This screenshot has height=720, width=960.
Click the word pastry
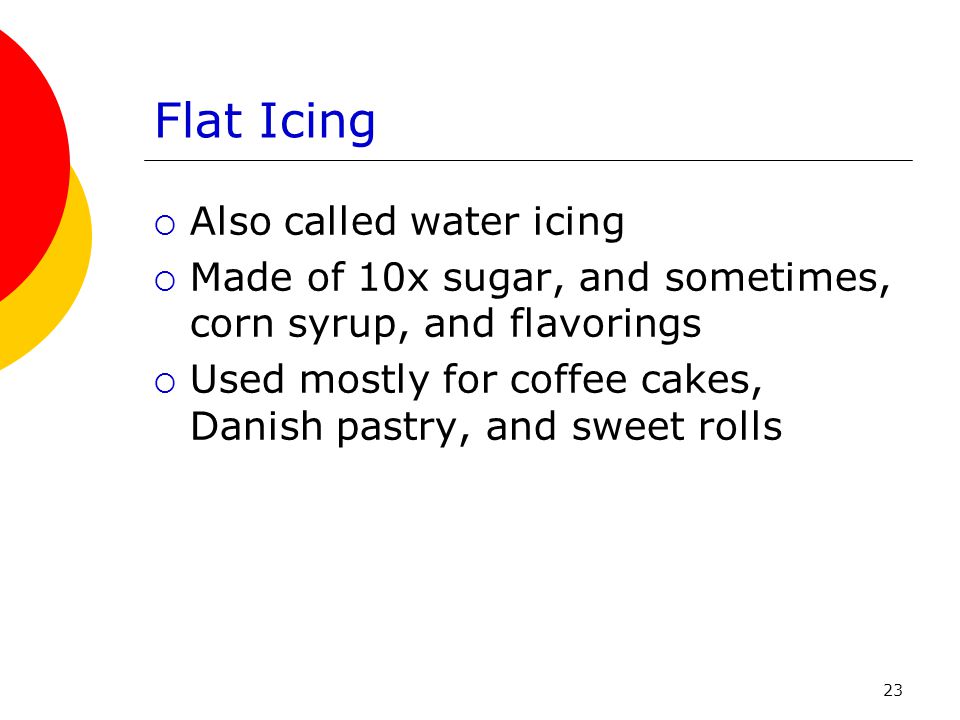click(403, 429)
